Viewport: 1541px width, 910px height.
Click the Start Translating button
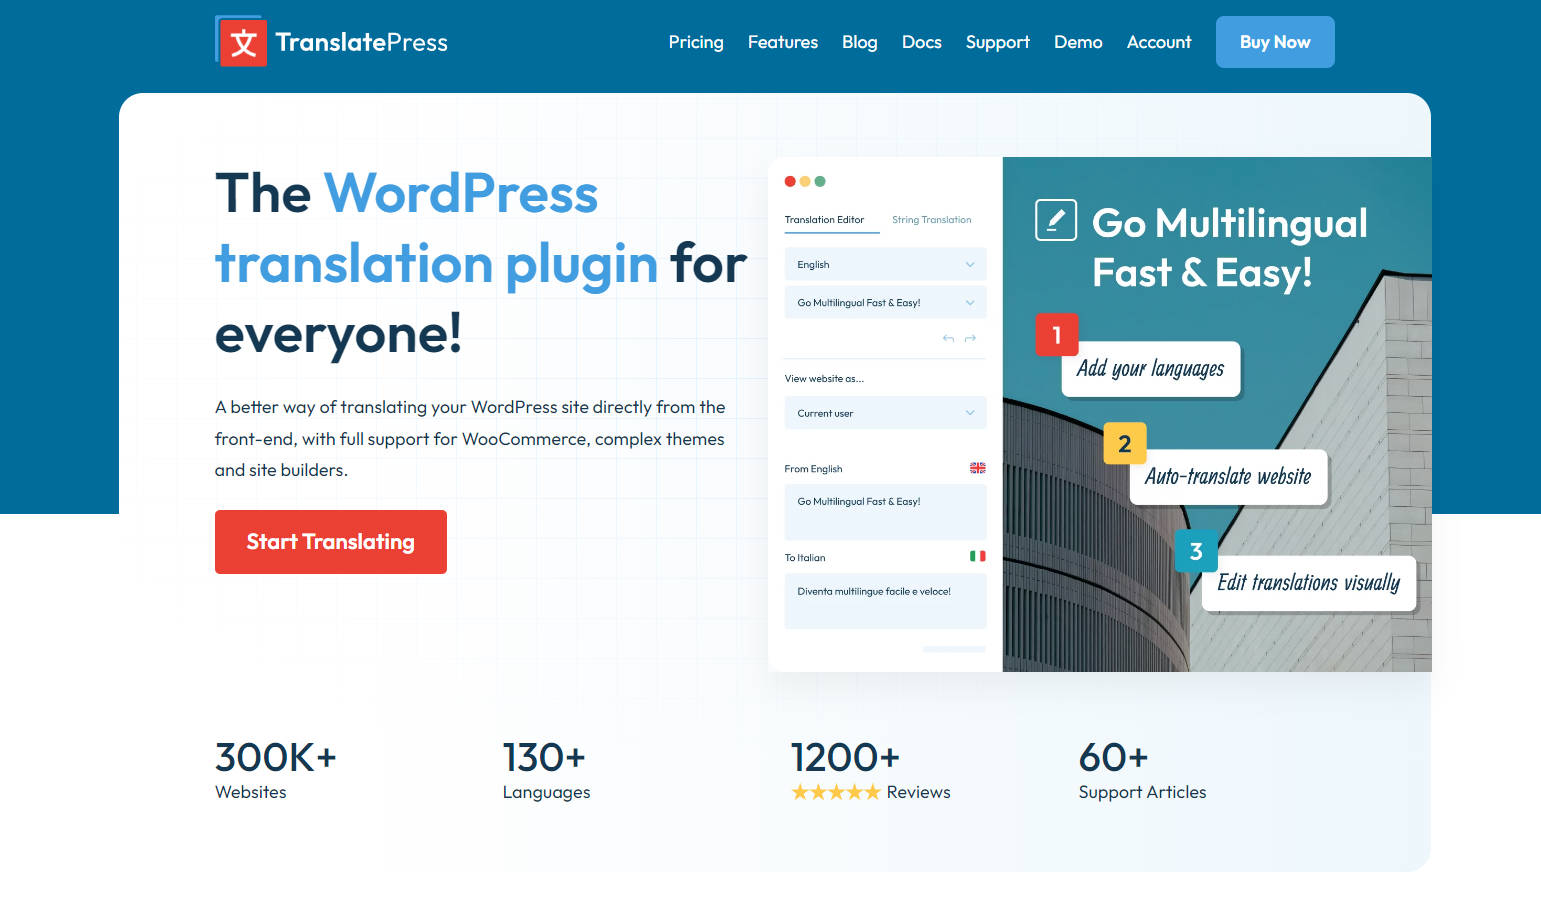(x=330, y=542)
